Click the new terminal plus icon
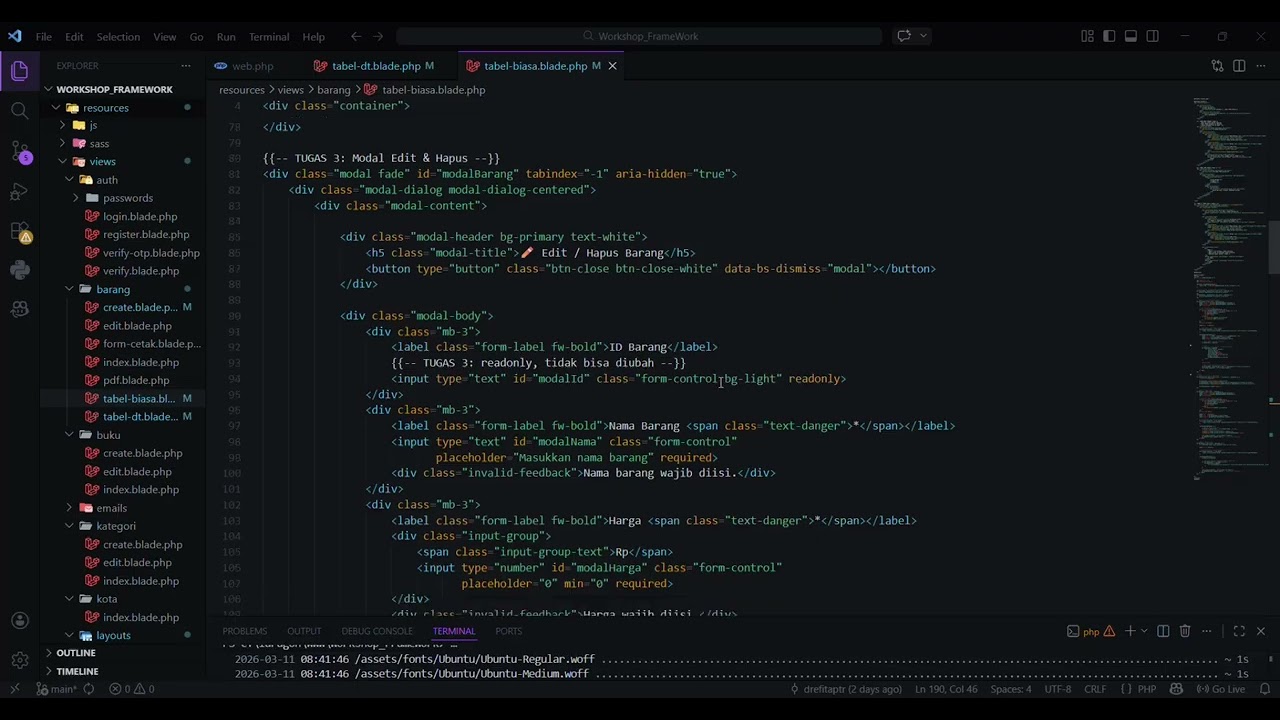The image size is (1280, 720). tap(1130, 631)
